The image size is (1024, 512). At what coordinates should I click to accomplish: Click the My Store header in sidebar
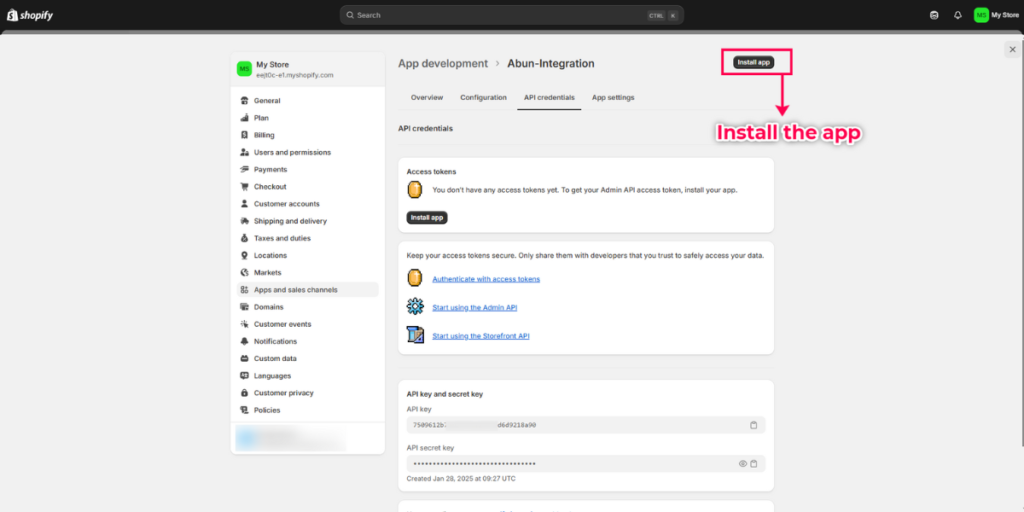[x=308, y=69]
